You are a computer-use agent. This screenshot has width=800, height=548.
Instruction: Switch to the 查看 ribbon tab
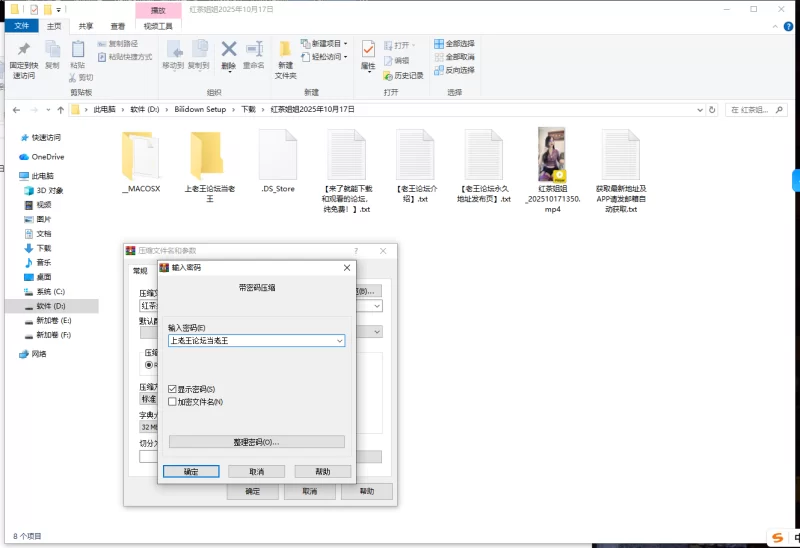pos(118,27)
